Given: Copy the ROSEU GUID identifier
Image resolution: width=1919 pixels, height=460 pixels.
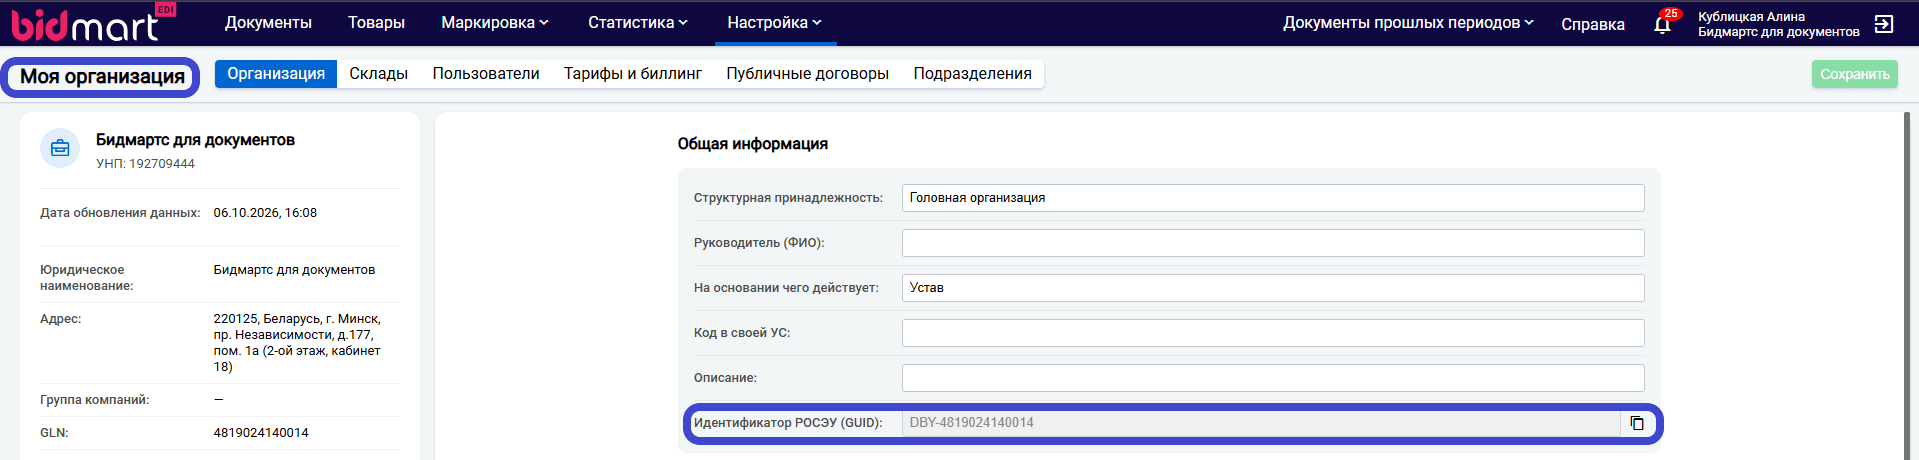Looking at the screenshot, I should [1637, 423].
